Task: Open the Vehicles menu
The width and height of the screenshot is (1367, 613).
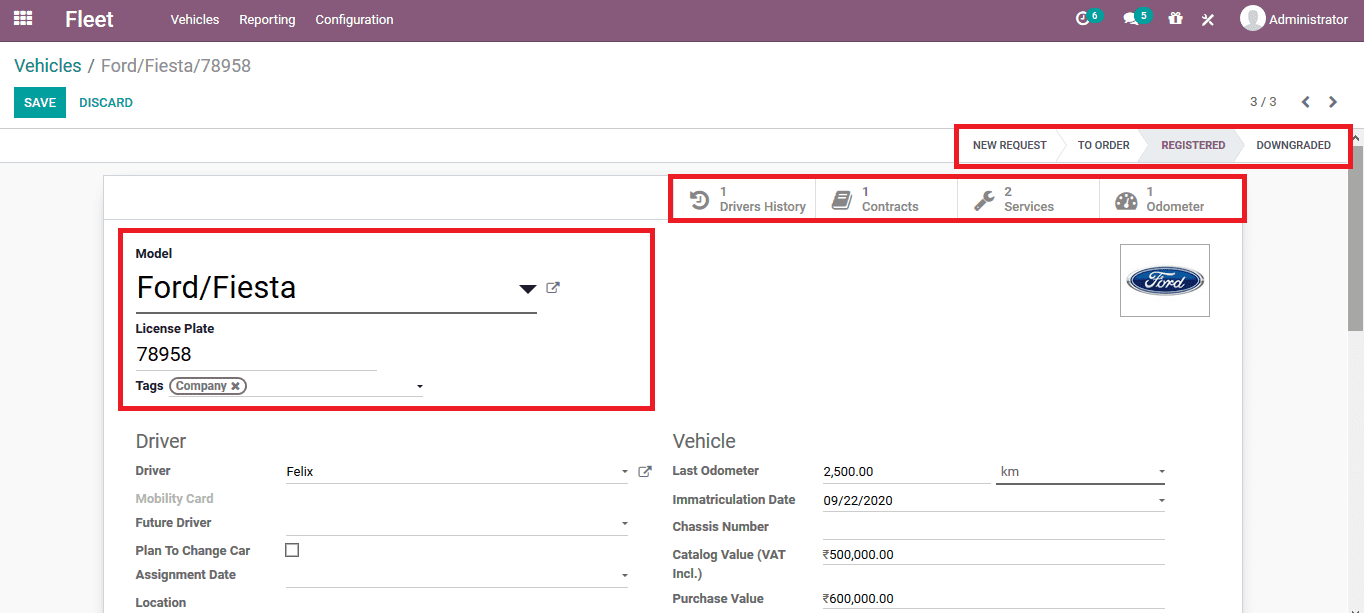Action: tap(195, 19)
